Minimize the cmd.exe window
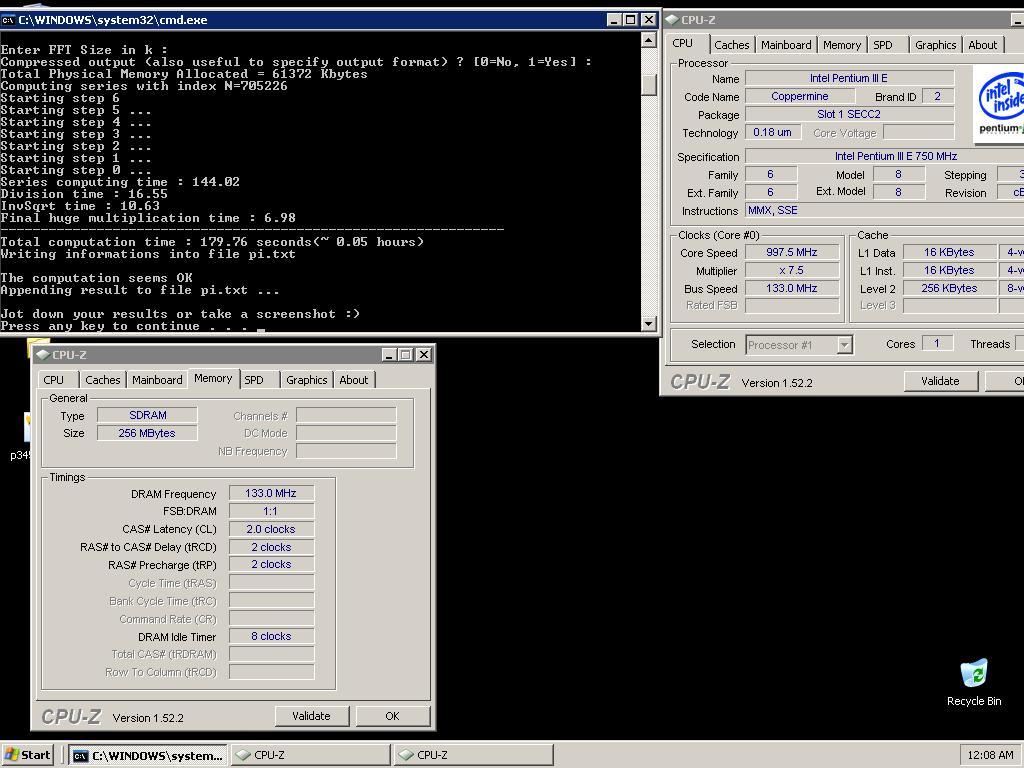This screenshot has width=1024, height=768. (x=614, y=20)
